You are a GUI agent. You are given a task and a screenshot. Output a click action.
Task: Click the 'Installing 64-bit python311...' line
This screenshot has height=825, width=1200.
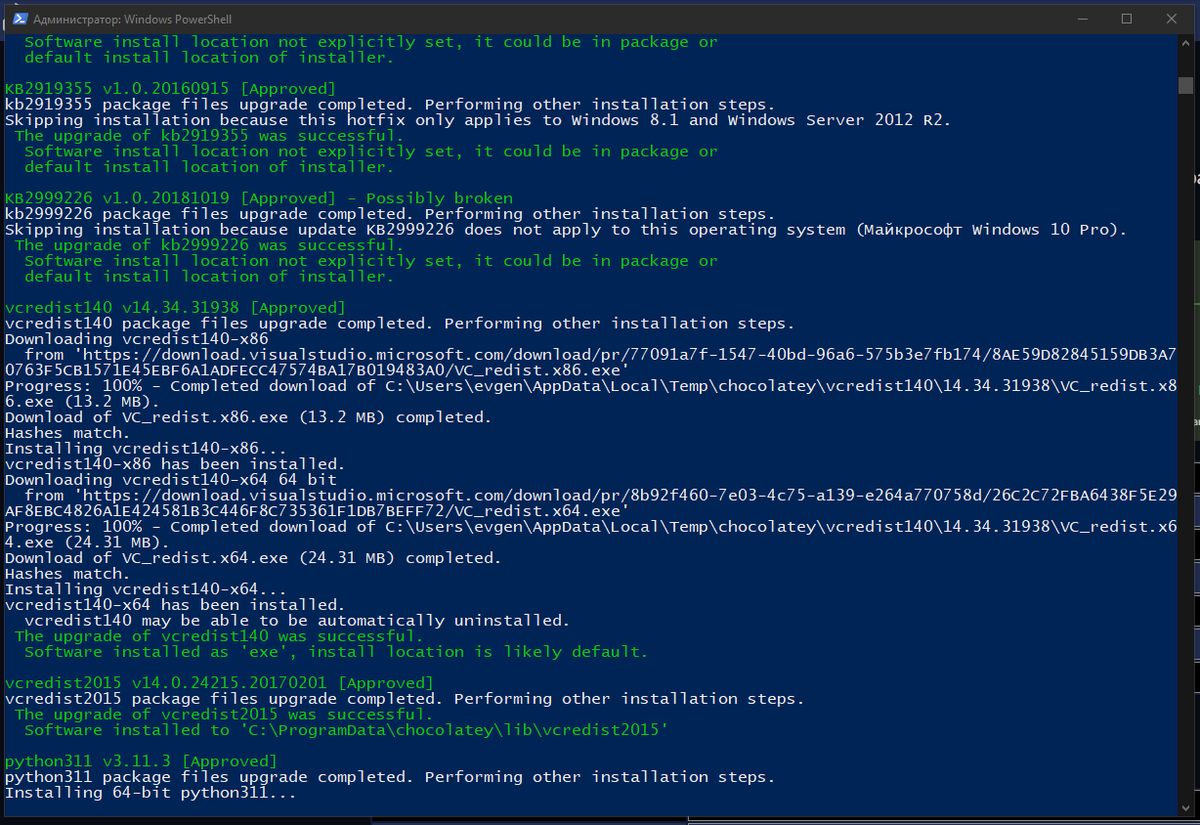click(151, 792)
